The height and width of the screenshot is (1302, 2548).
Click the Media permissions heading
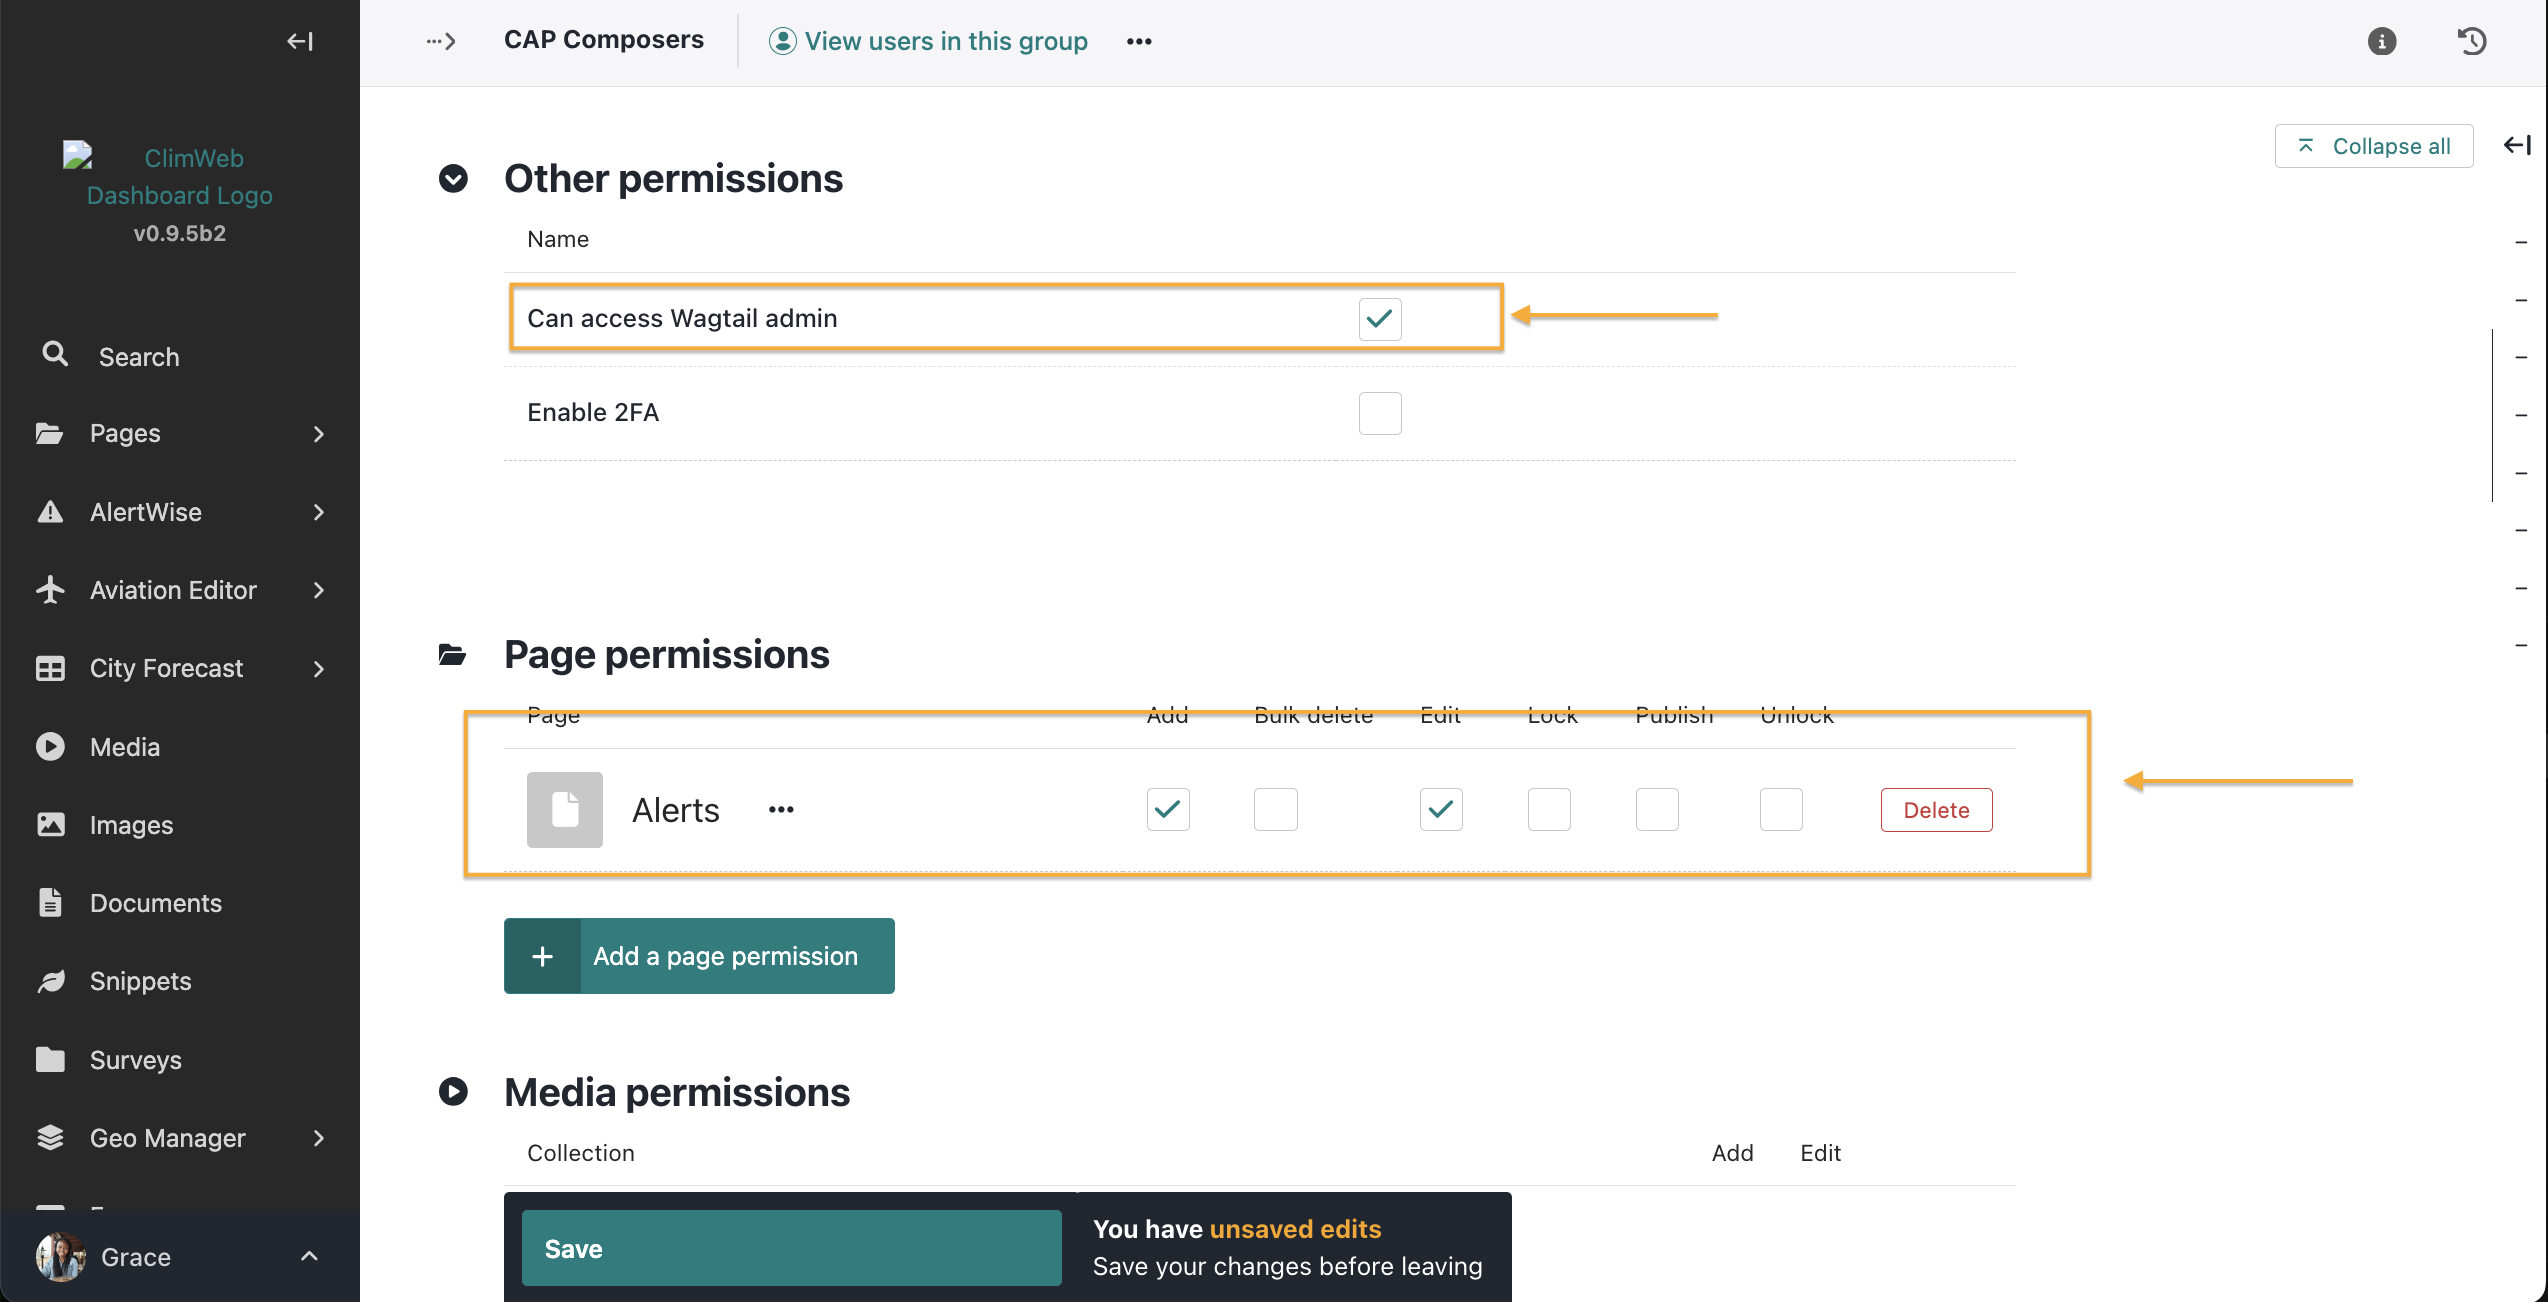coord(677,1092)
